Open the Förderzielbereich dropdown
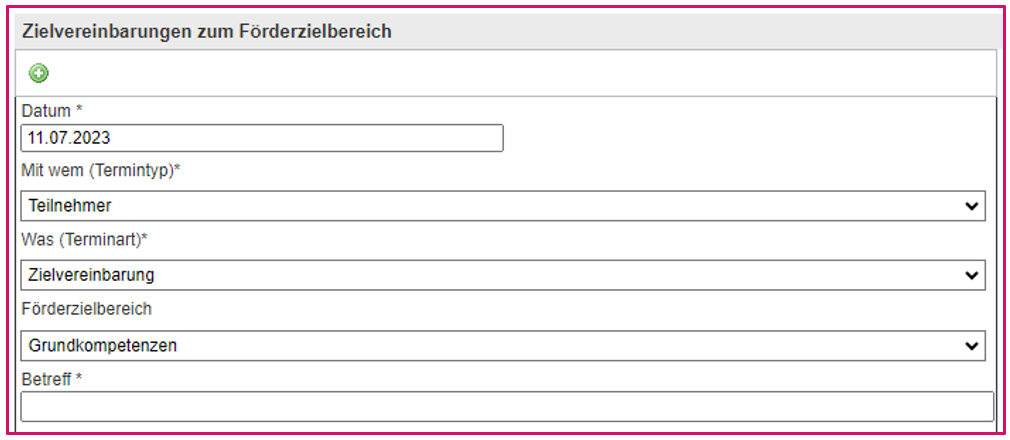 tap(503, 345)
